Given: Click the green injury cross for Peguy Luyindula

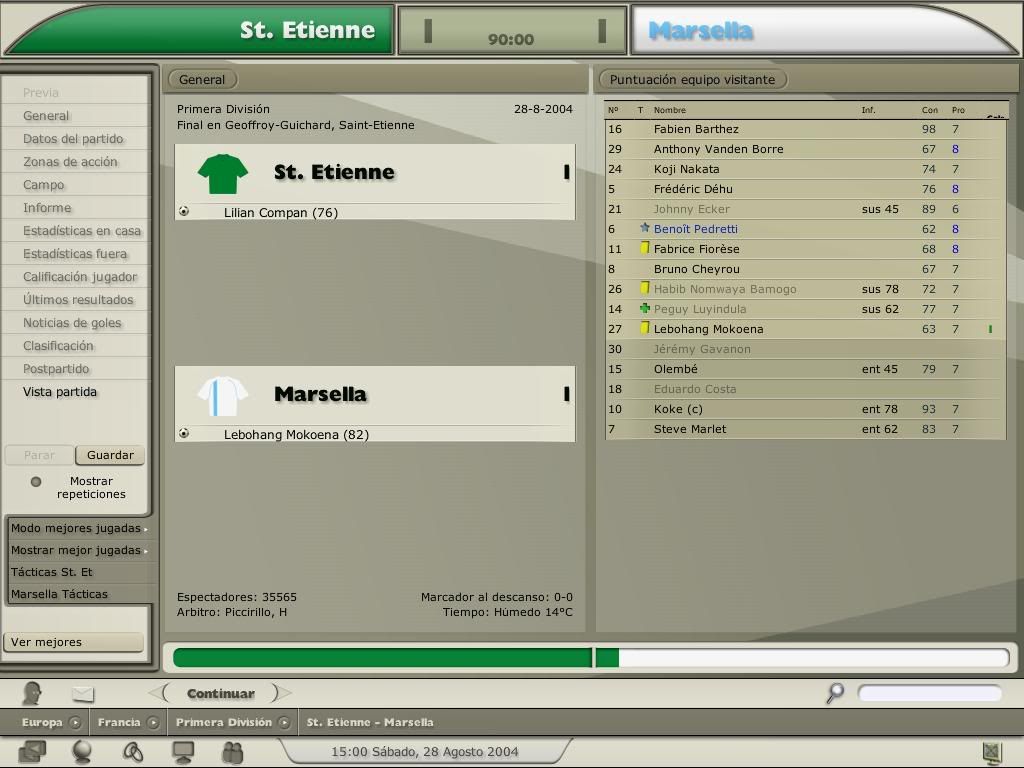Looking at the screenshot, I should pos(645,308).
